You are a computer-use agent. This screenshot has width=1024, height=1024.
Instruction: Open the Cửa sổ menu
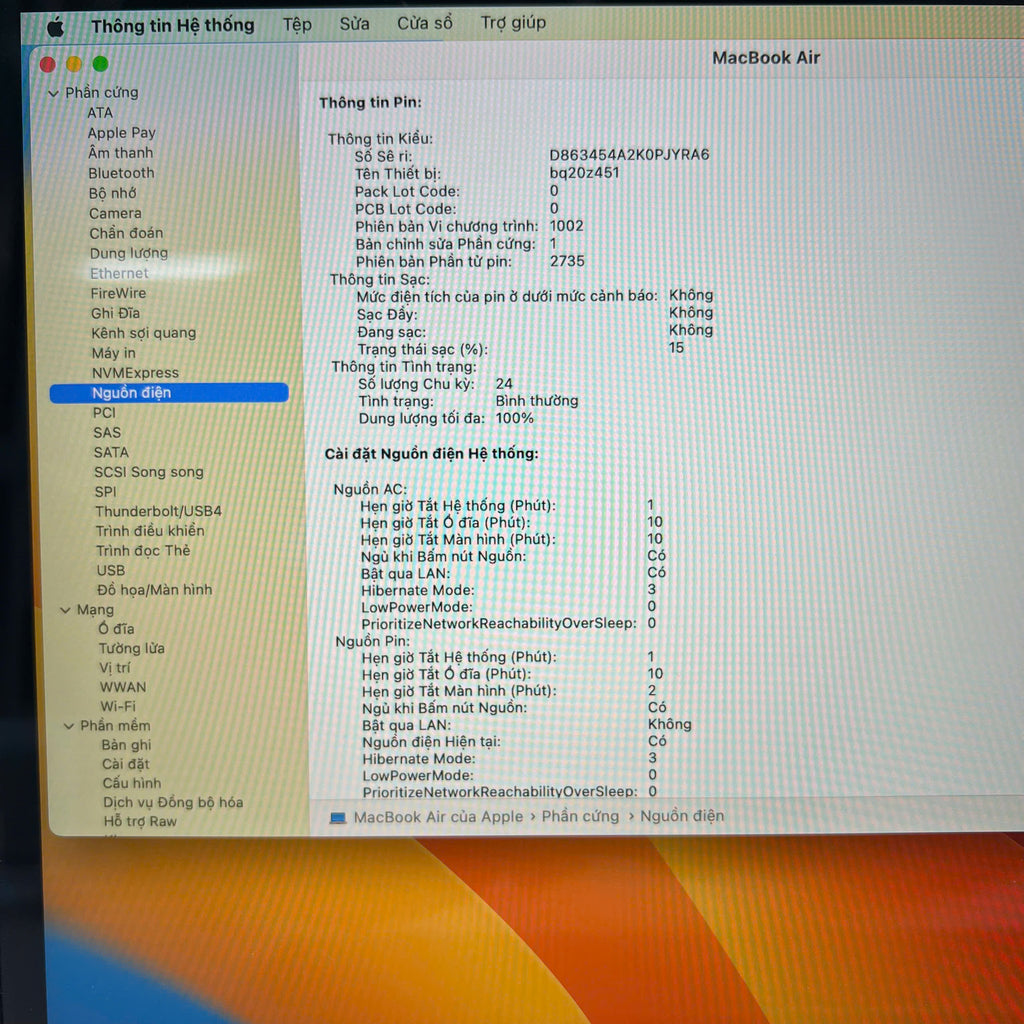(x=424, y=23)
